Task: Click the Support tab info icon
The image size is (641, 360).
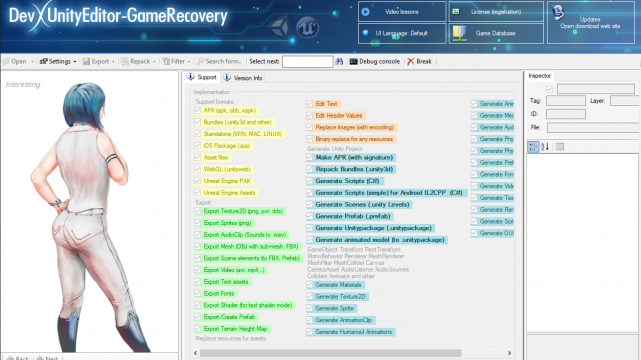Action: coord(191,77)
